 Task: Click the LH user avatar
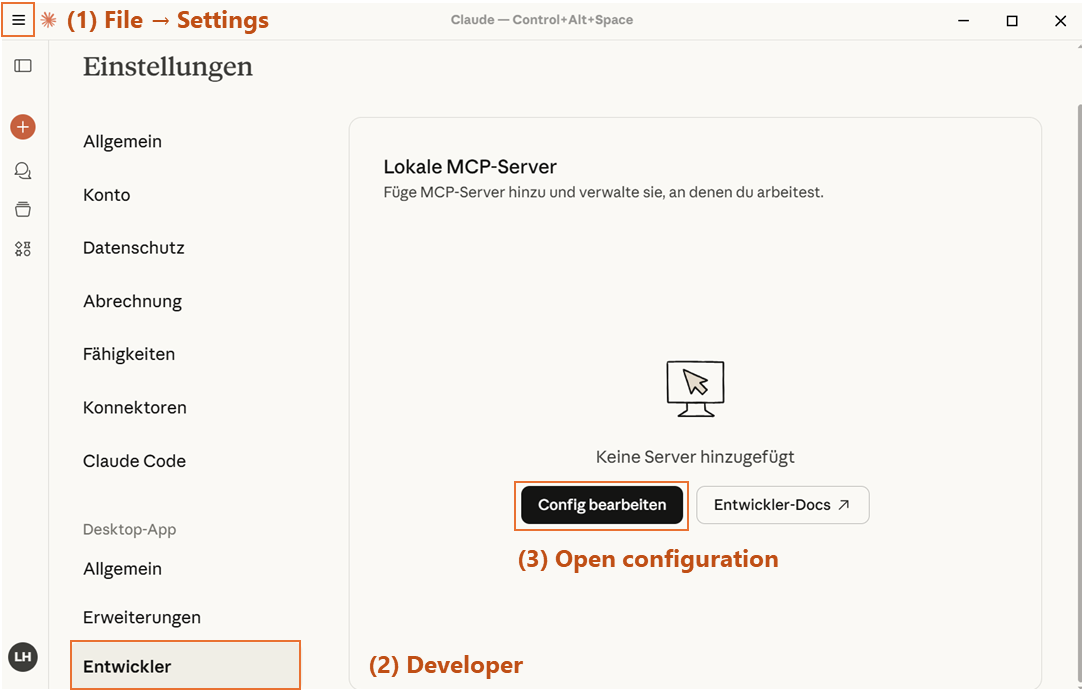[23, 656]
